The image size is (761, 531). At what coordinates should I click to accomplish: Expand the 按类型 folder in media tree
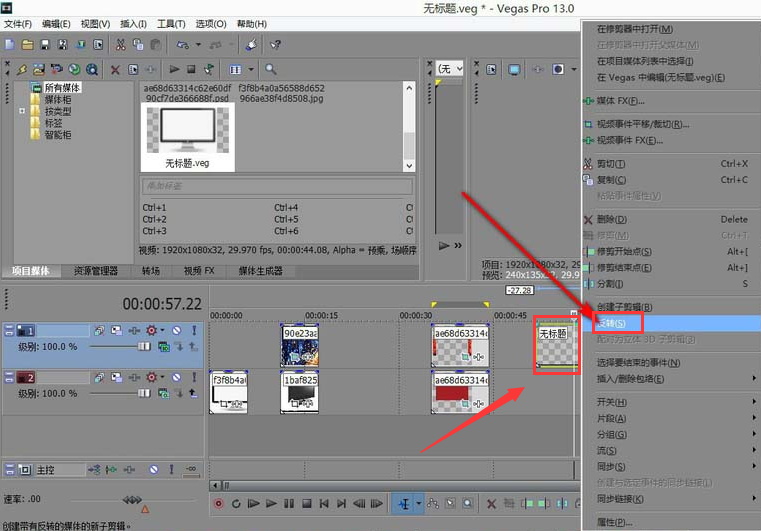(21, 111)
